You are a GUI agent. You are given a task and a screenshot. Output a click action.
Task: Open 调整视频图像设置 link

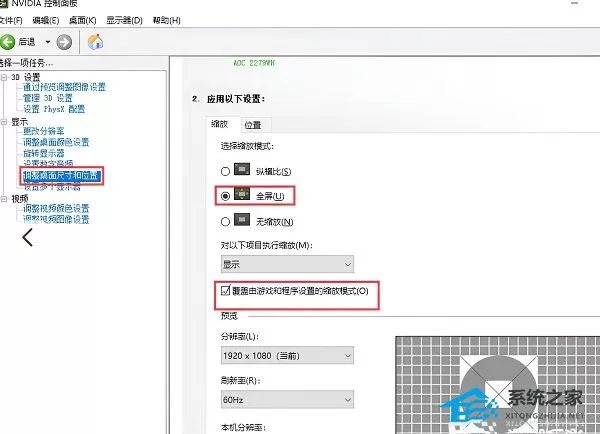[x=56, y=219]
